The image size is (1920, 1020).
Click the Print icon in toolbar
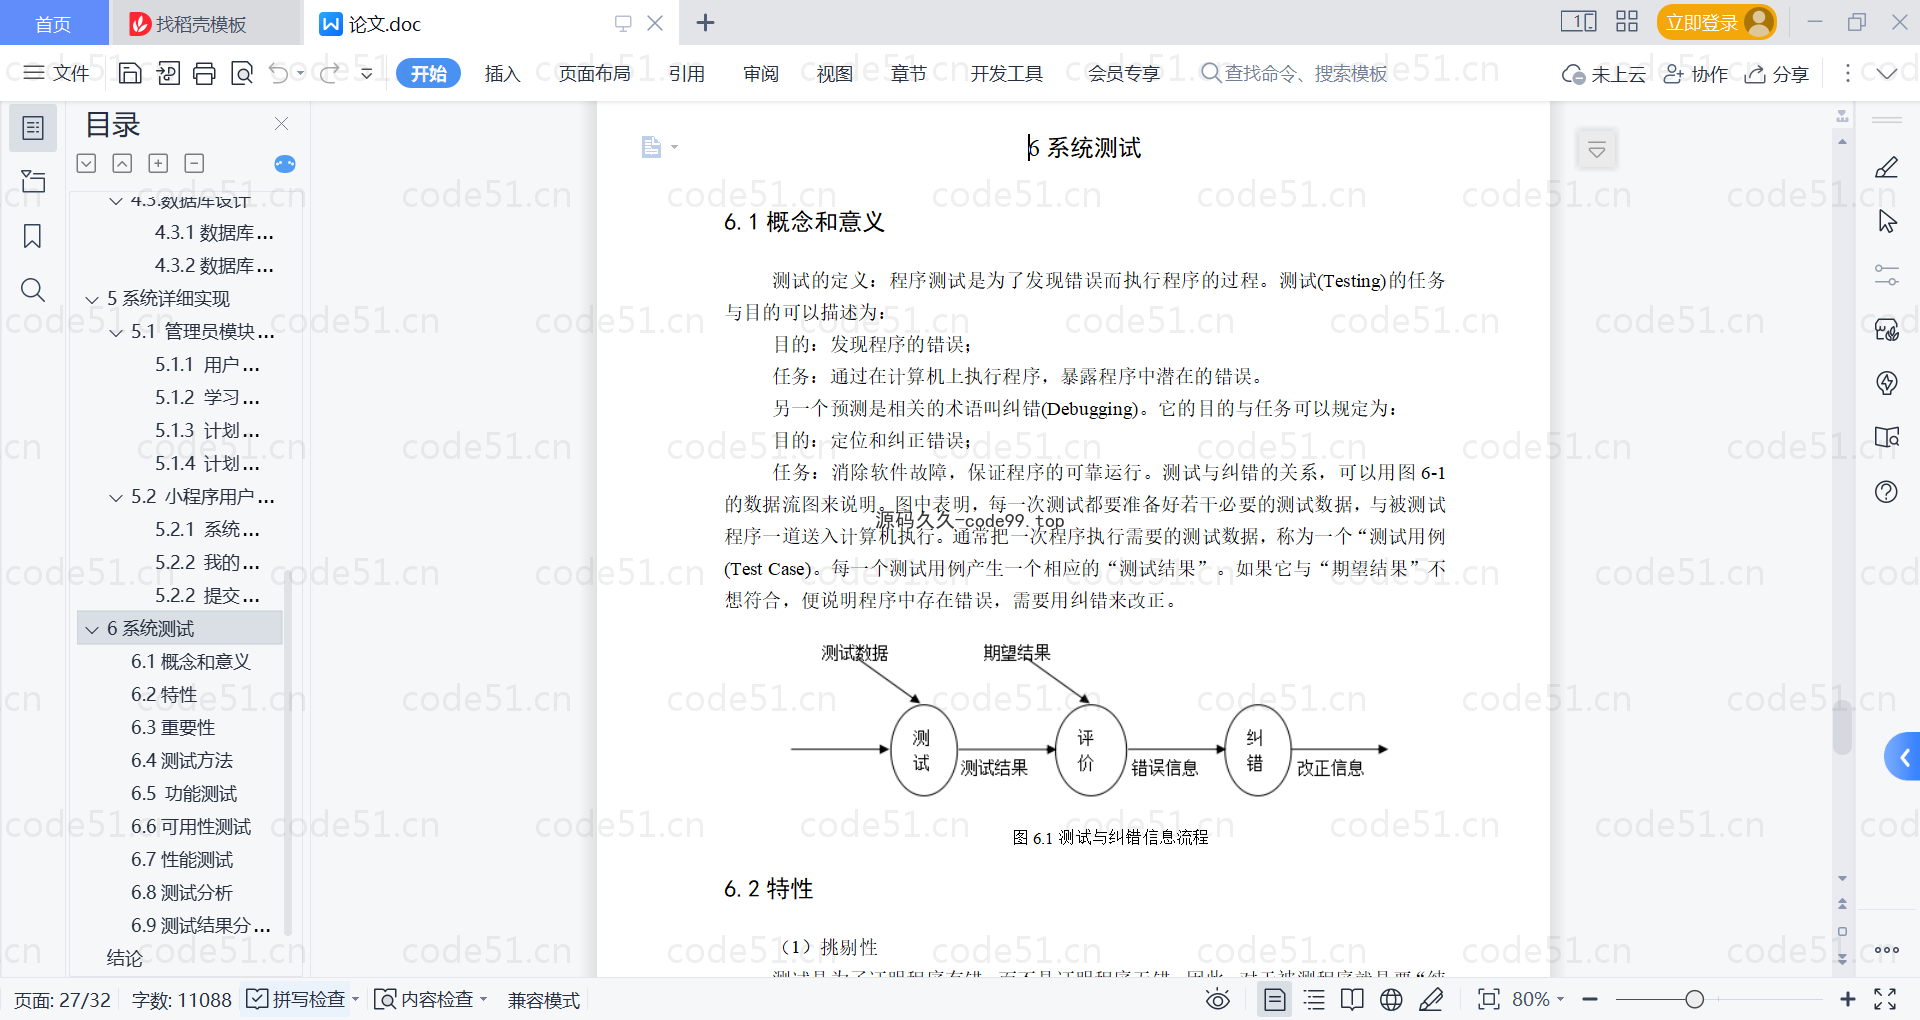[204, 73]
